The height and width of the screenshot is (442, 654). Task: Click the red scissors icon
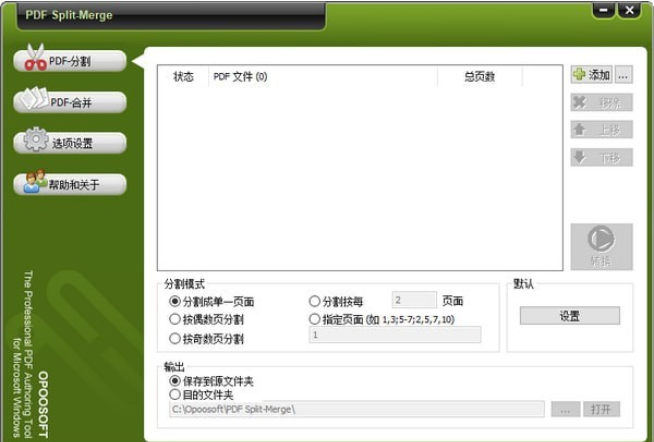pos(35,58)
